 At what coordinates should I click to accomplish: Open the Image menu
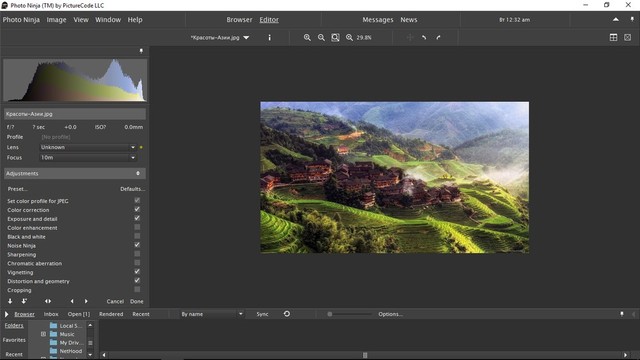click(56, 20)
